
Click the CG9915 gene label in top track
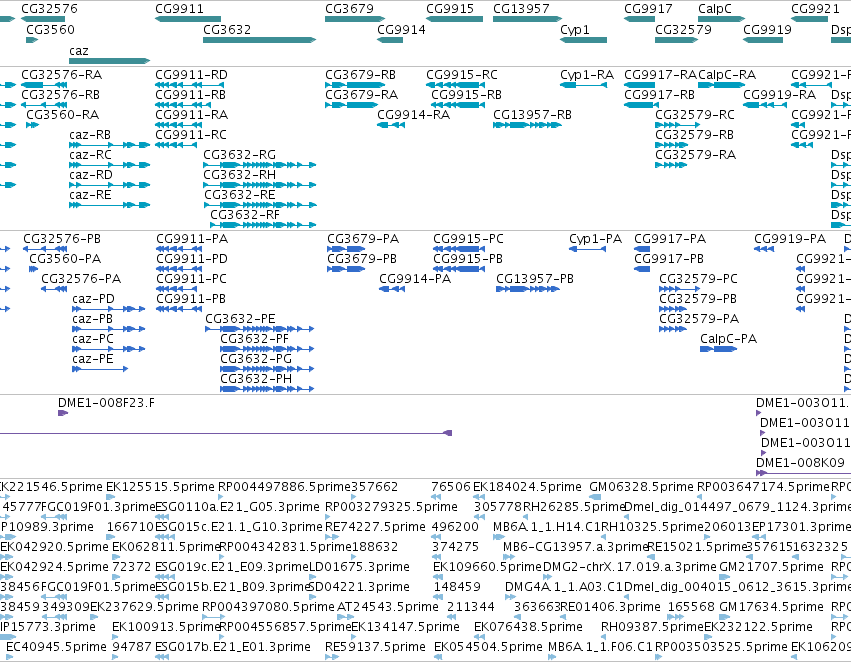point(450,9)
